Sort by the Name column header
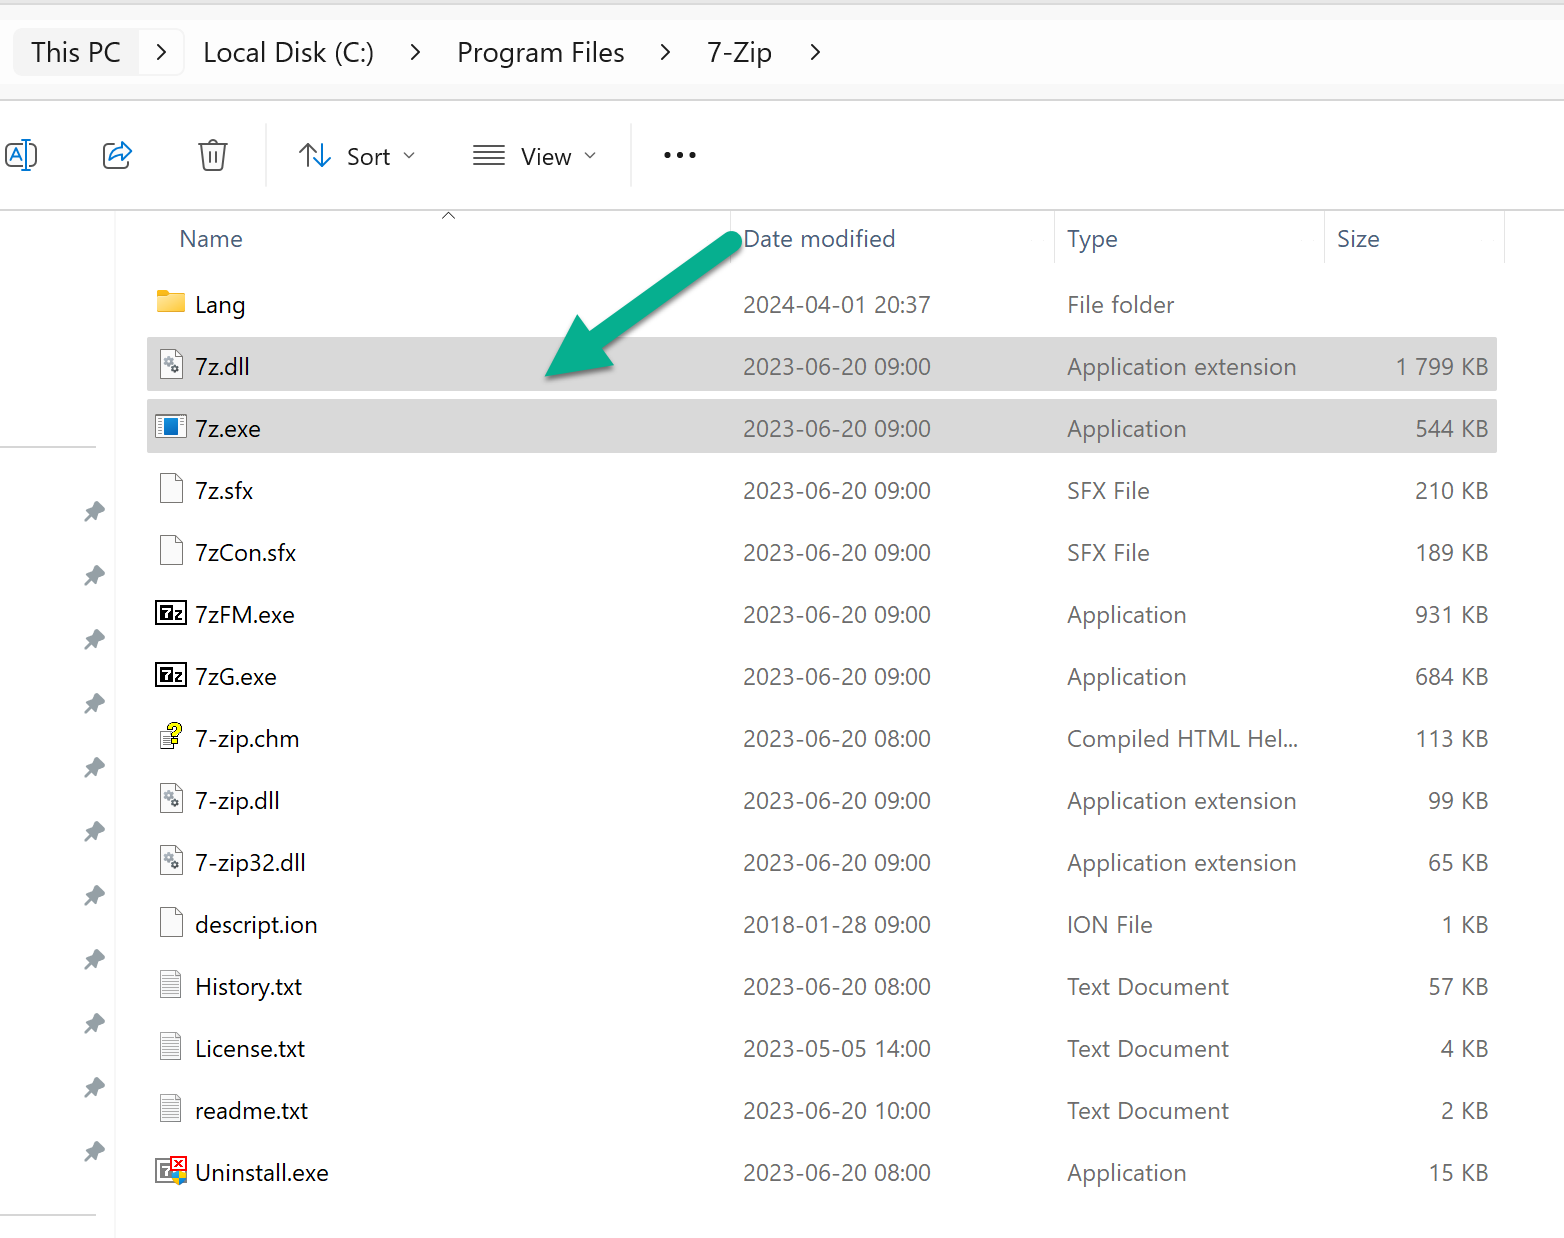1564x1238 pixels. [211, 239]
